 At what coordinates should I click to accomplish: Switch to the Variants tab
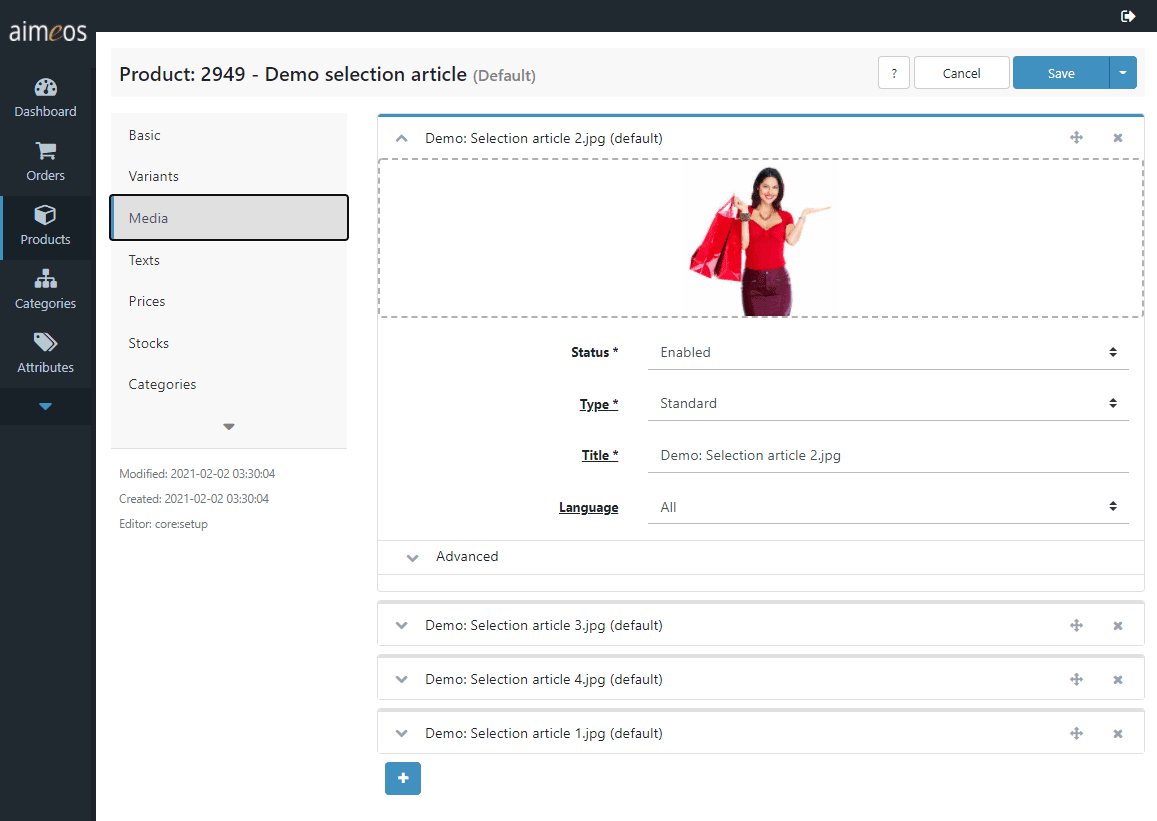click(154, 177)
